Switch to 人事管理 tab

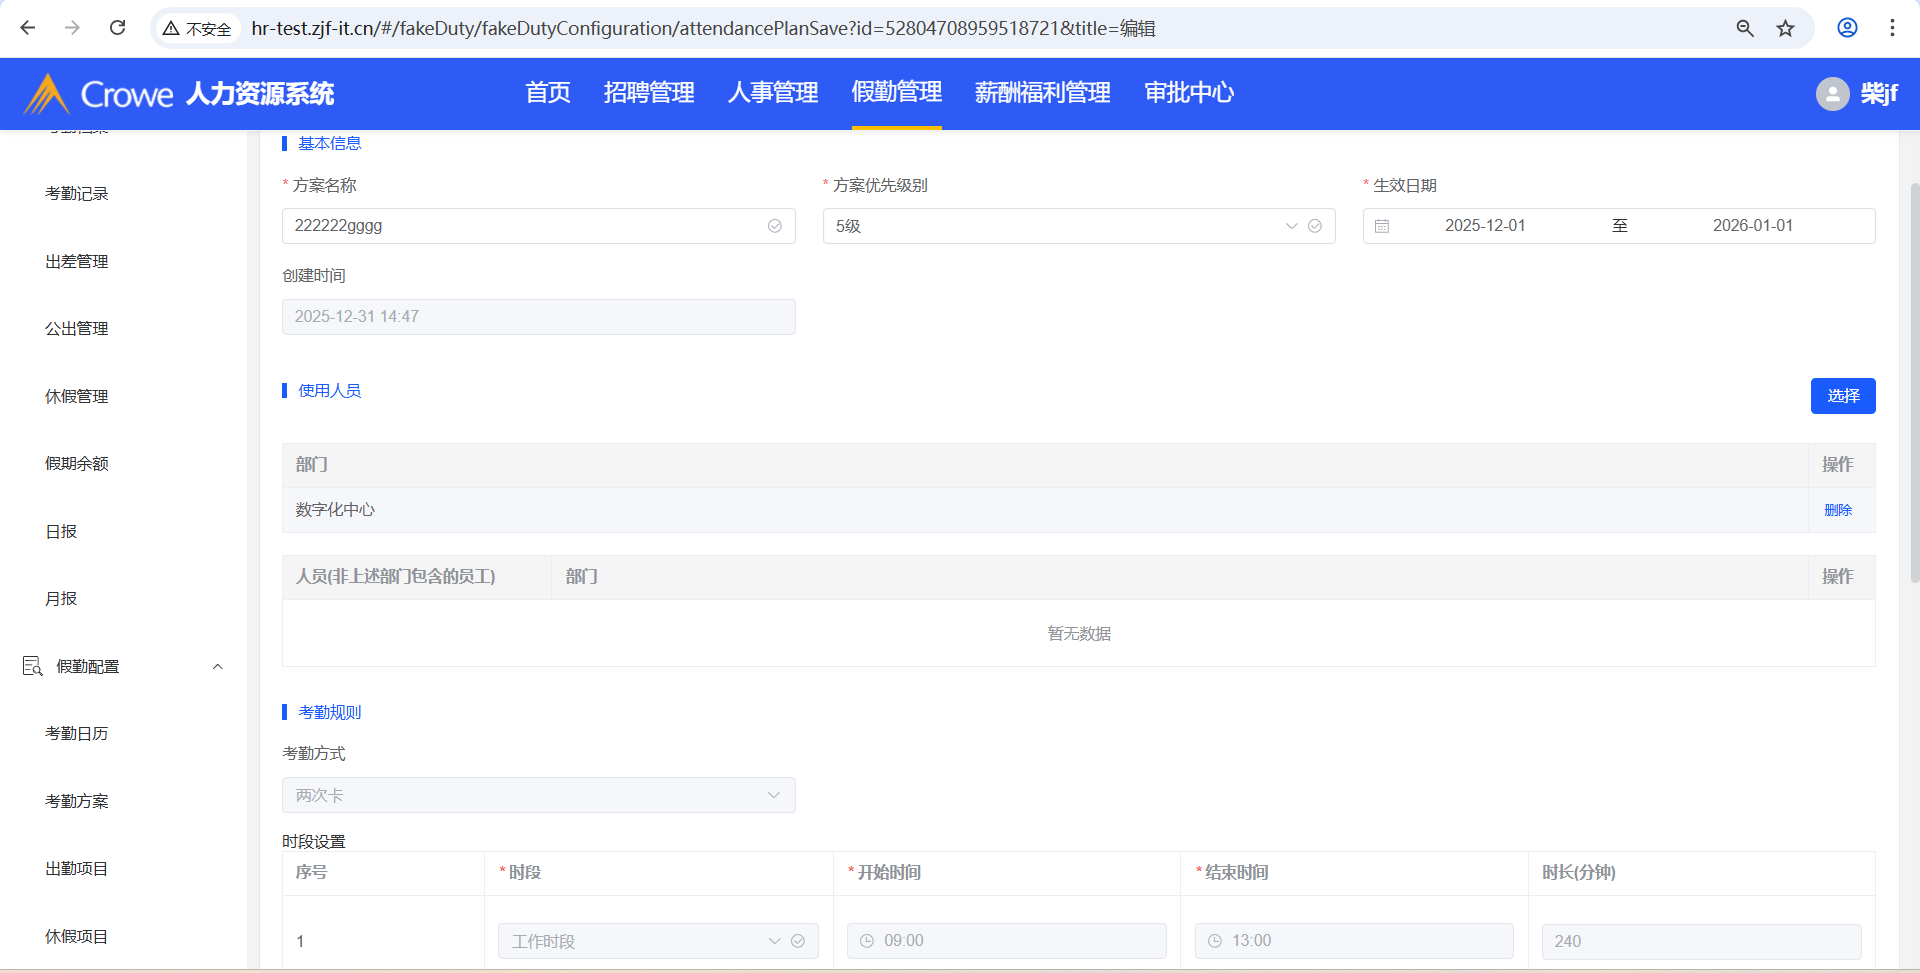pos(773,93)
